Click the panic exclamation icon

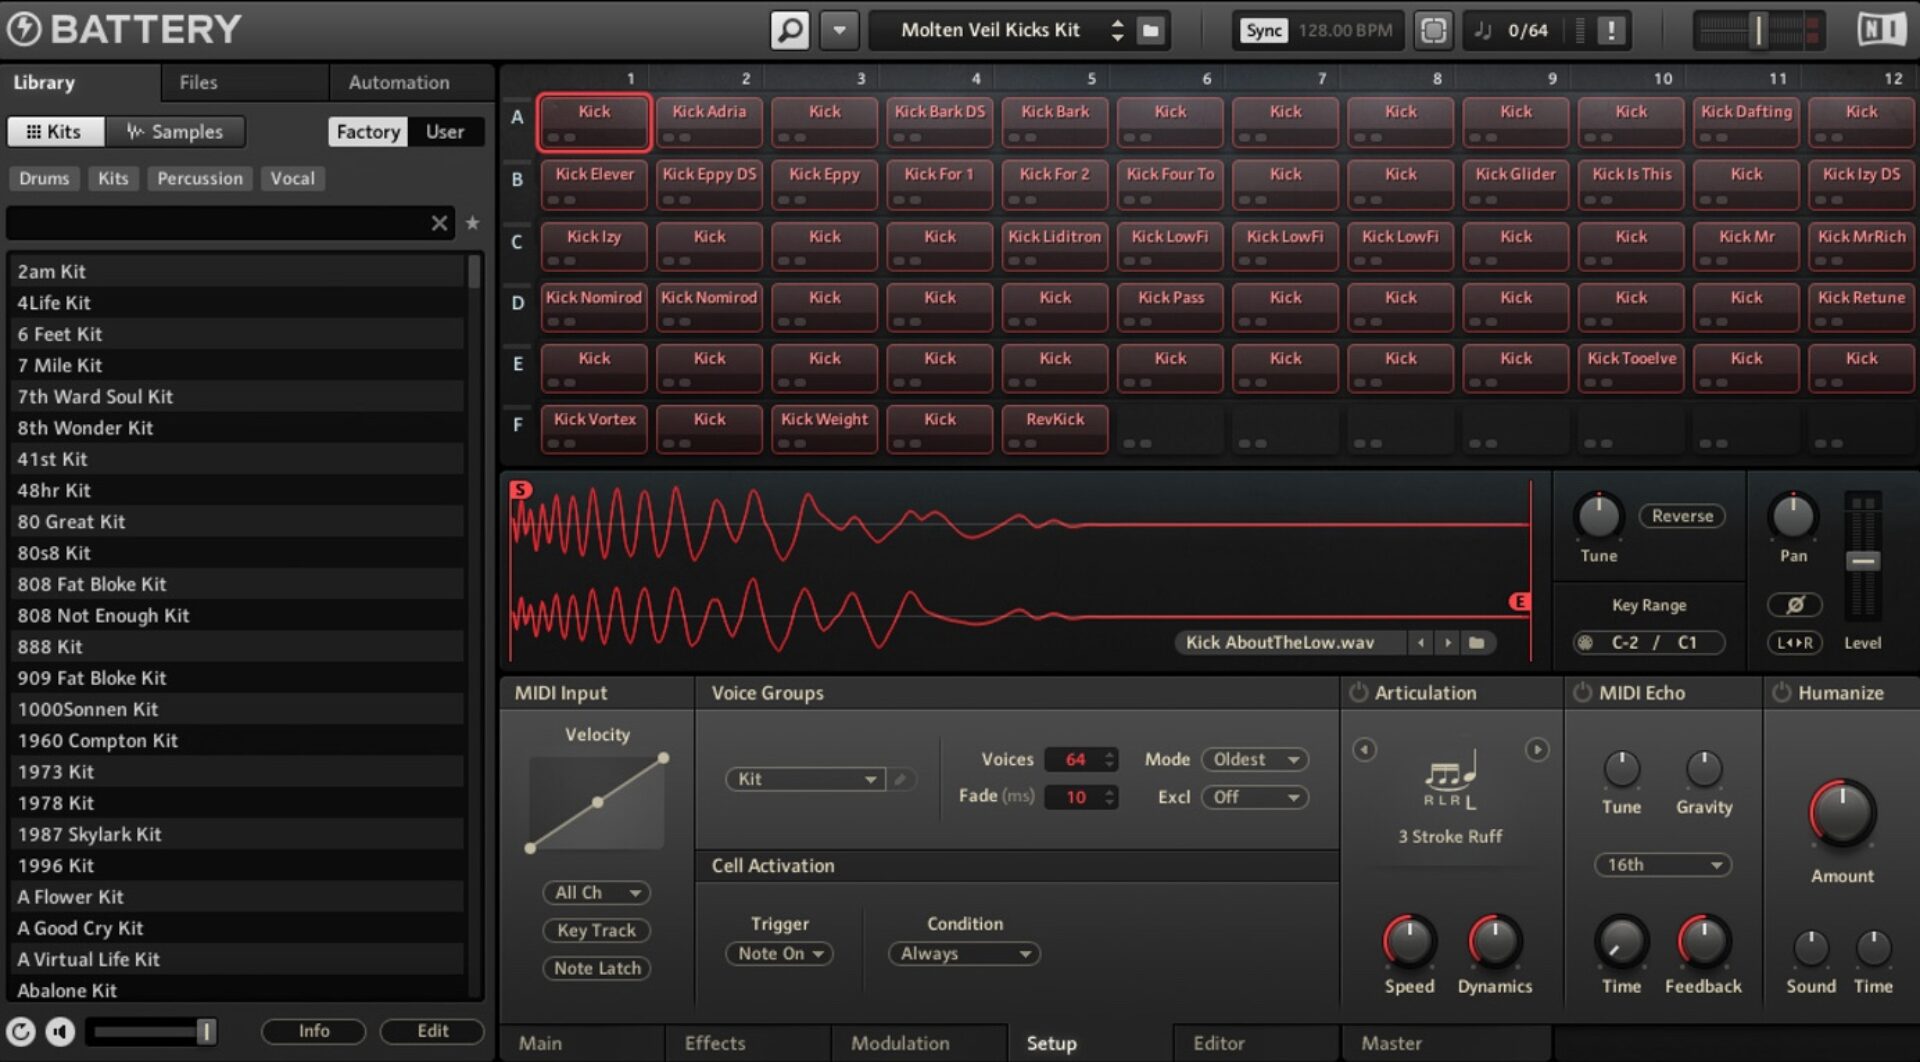click(1610, 29)
